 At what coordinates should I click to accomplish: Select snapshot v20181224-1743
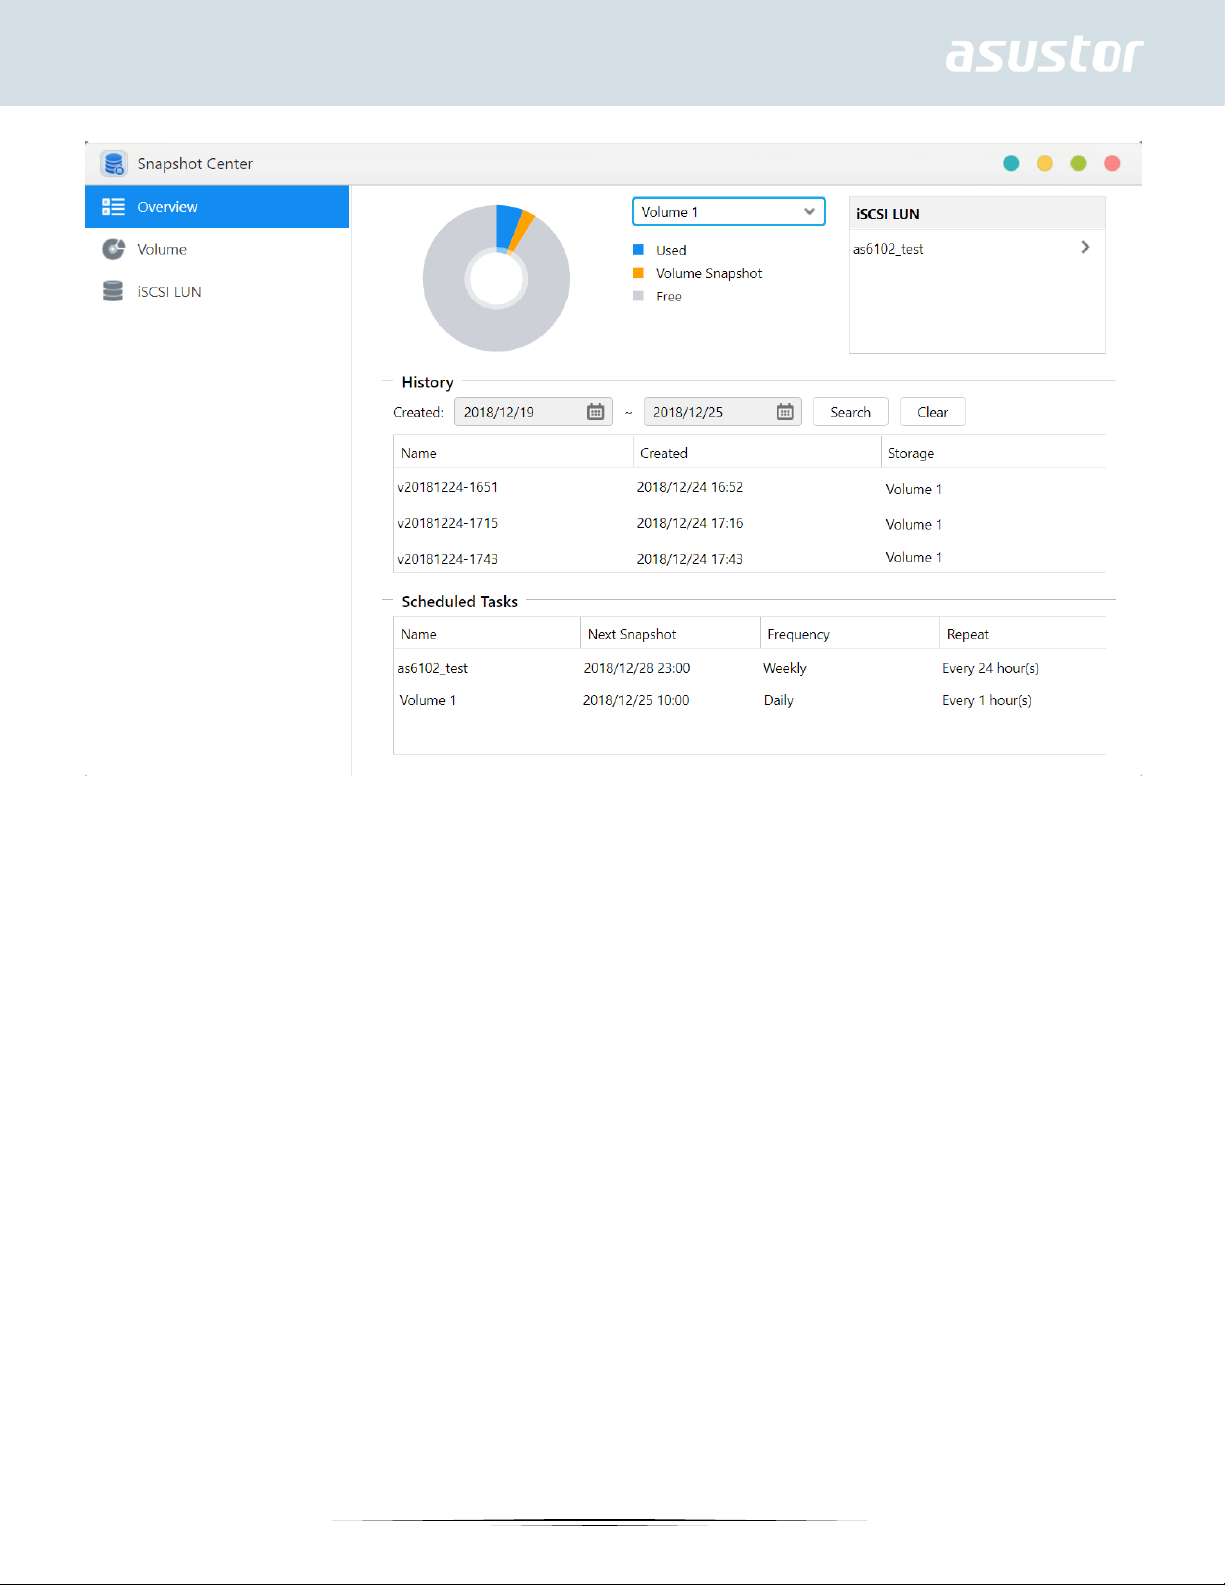click(448, 559)
